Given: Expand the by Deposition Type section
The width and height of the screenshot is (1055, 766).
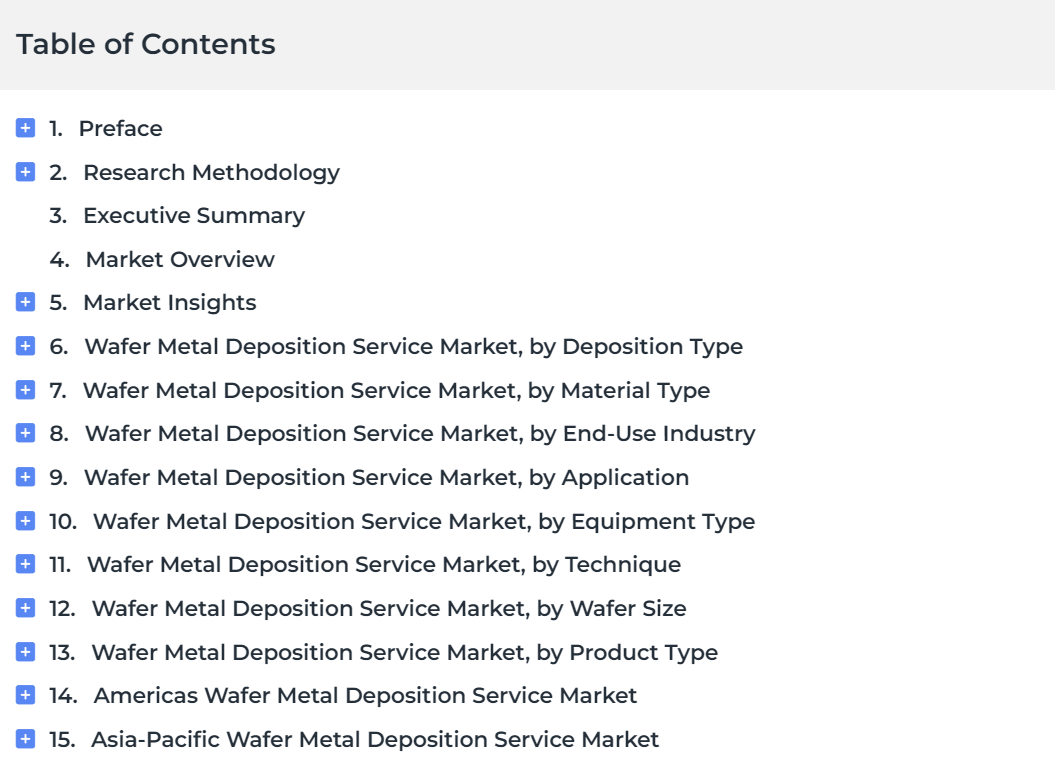Looking at the screenshot, I should pyautogui.click(x=26, y=346).
